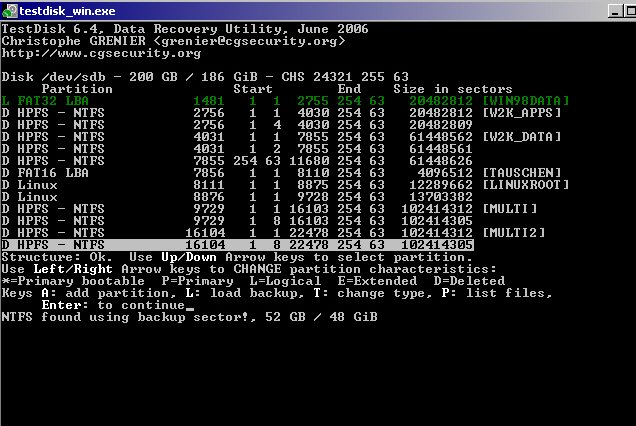Click the sector size value 13703382
The width and height of the screenshot is (636, 426).
[x=441, y=197]
